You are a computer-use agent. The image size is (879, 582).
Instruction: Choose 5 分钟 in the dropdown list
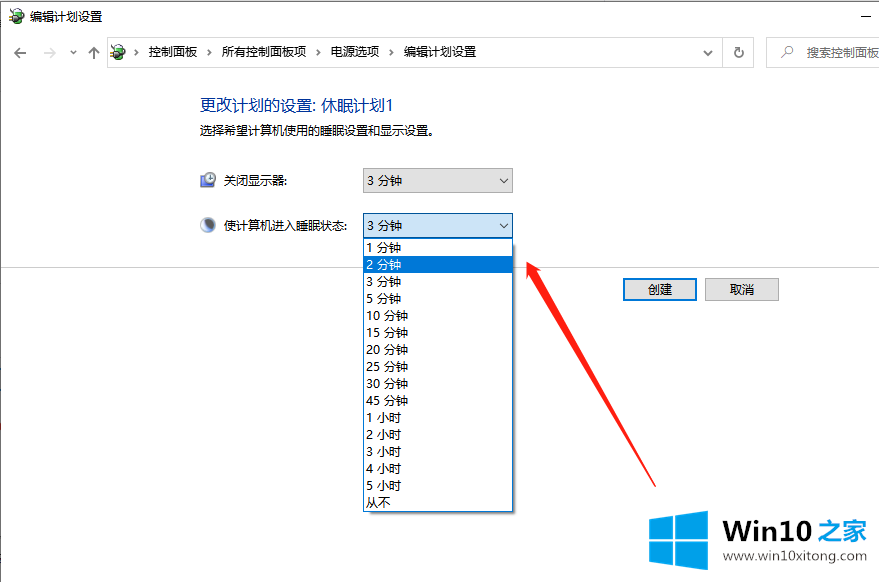(x=438, y=299)
